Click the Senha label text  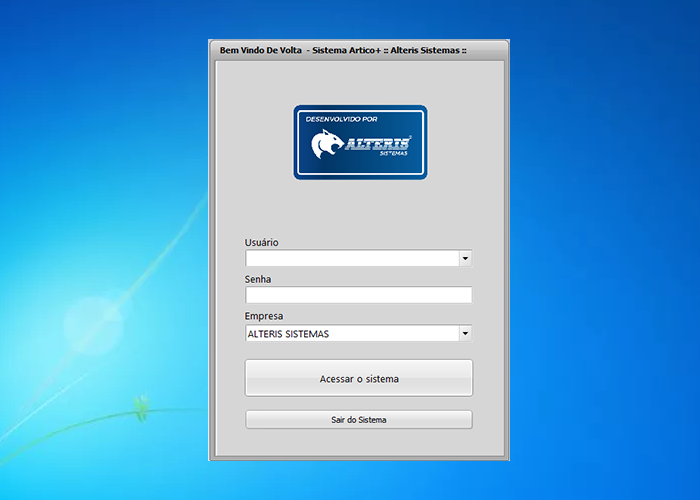[258, 279]
